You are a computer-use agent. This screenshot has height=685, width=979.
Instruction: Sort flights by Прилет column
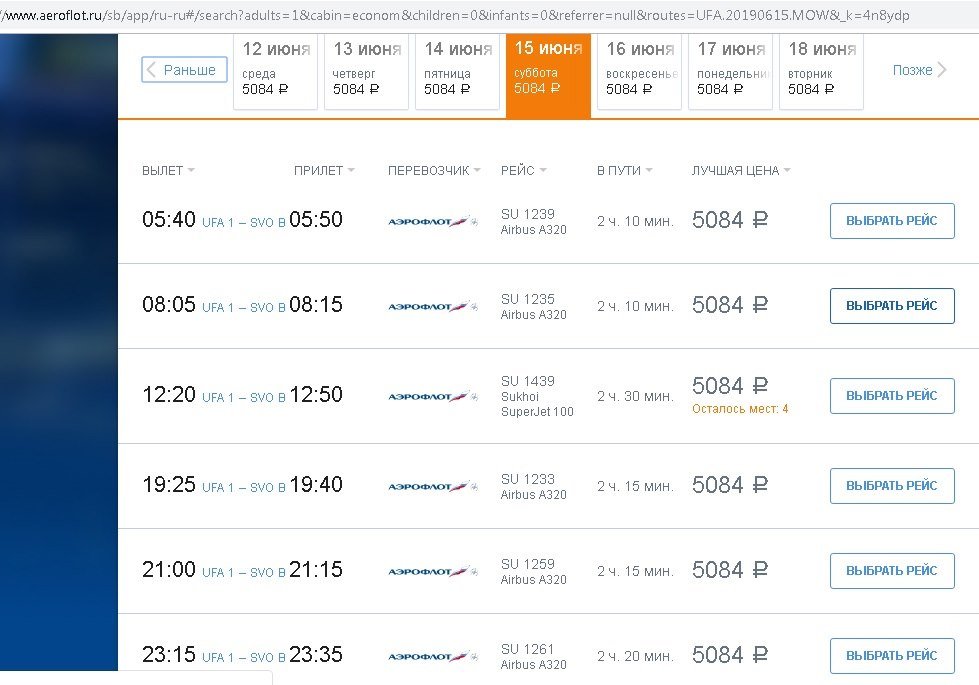324,171
